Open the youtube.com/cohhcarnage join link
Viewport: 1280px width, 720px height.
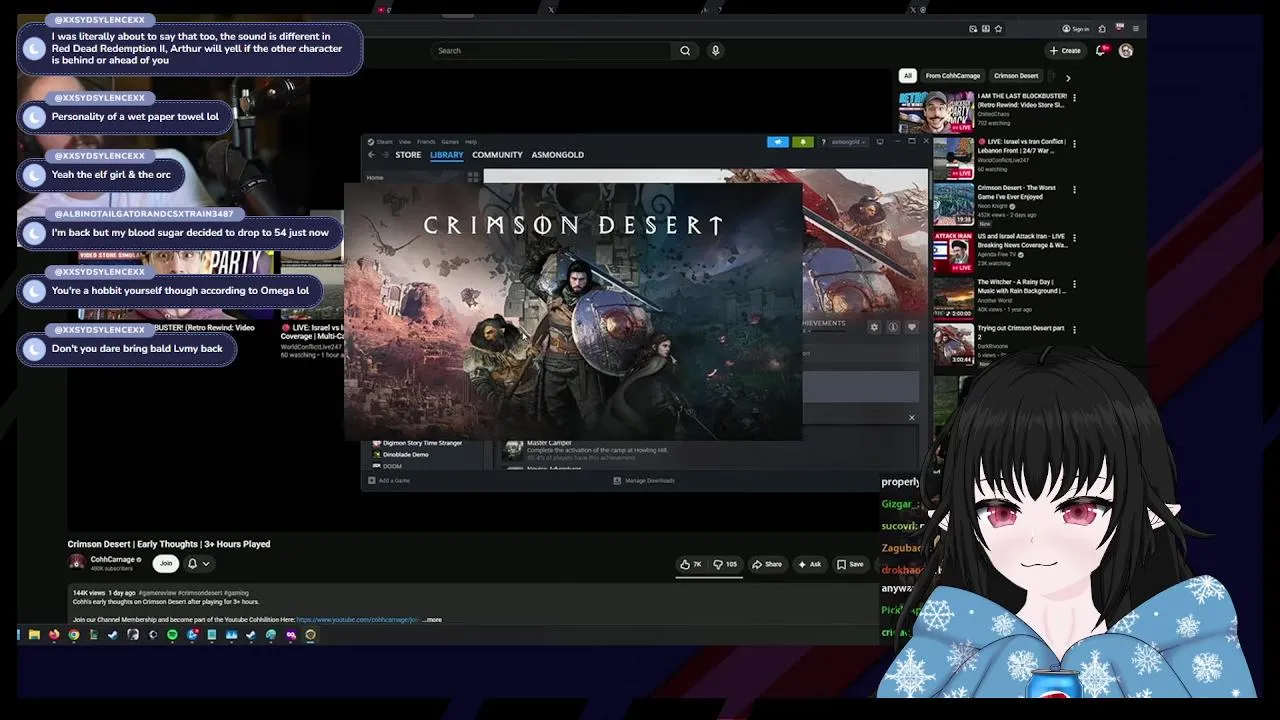click(358, 620)
